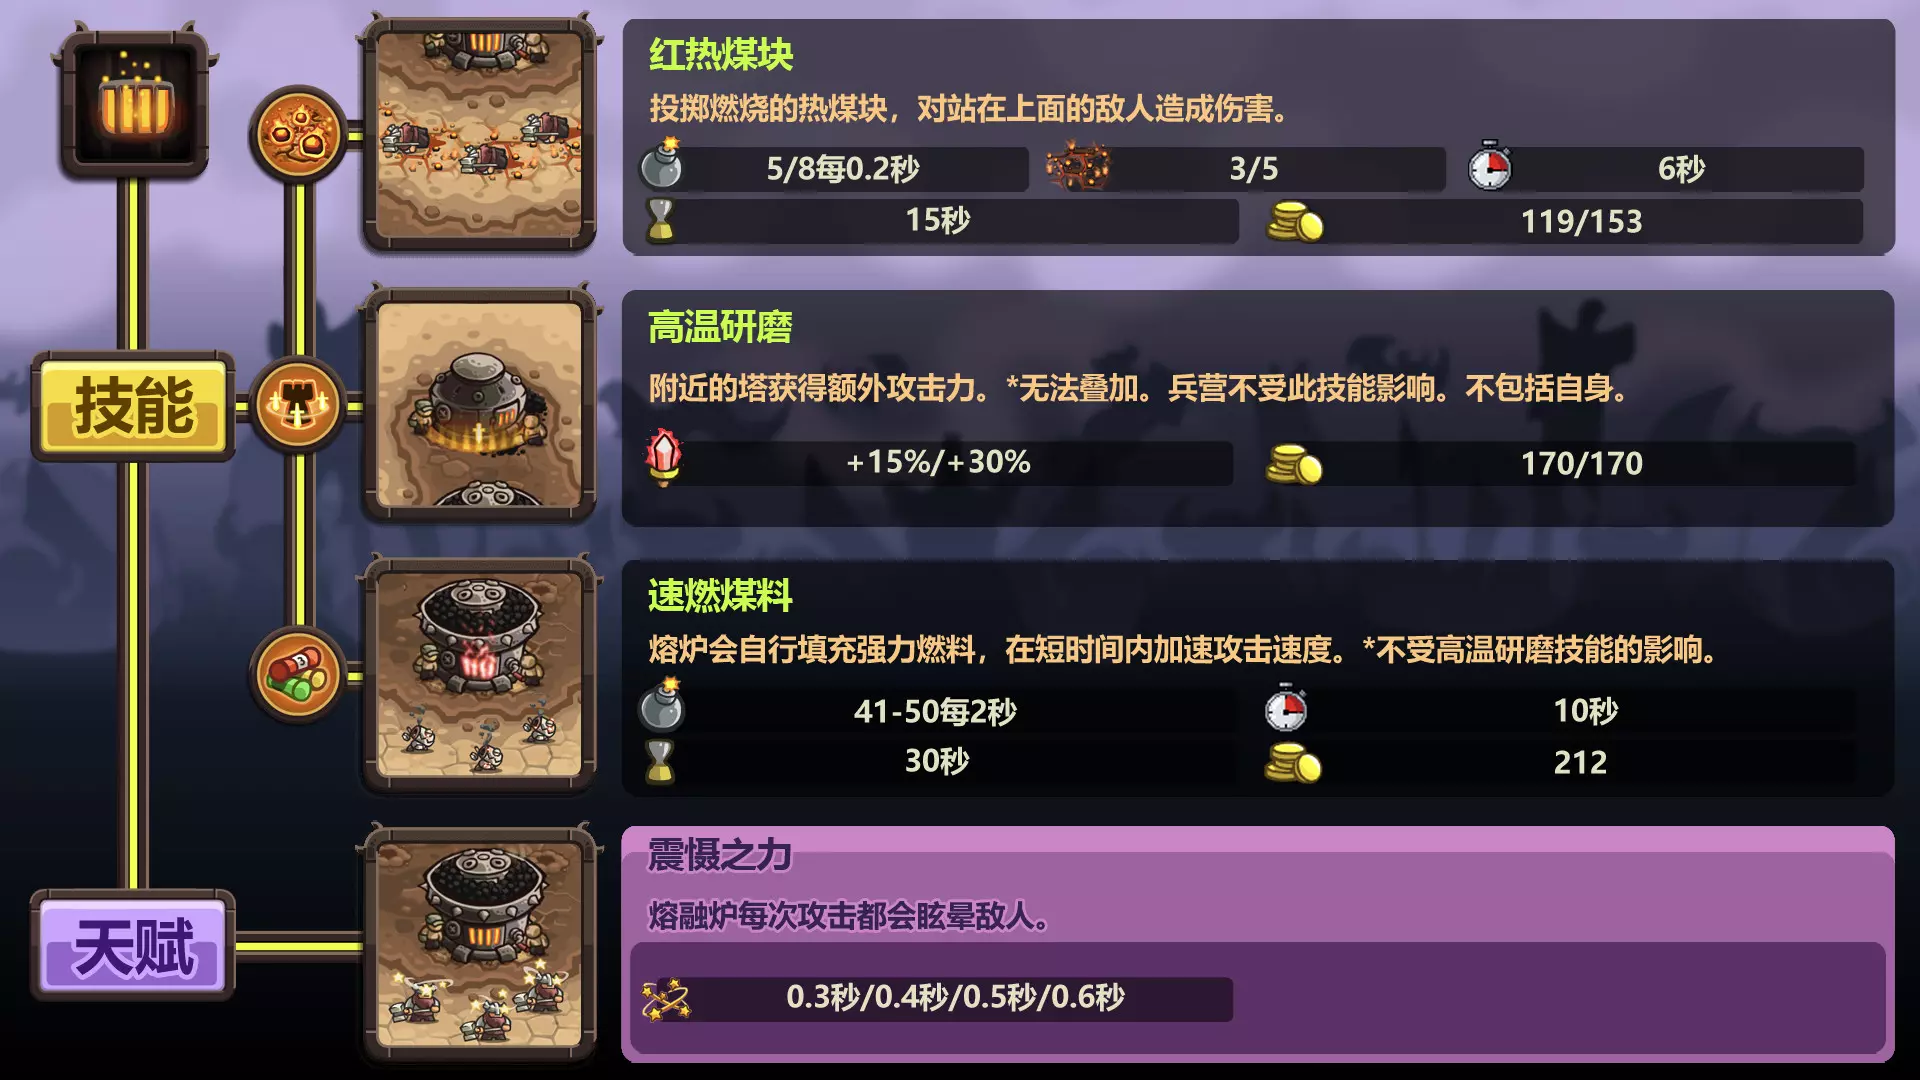Click the stopwatch icon beside 6秒
Image resolution: width=1920 pixels, height=1080 pixels.
coord(1489,166)
